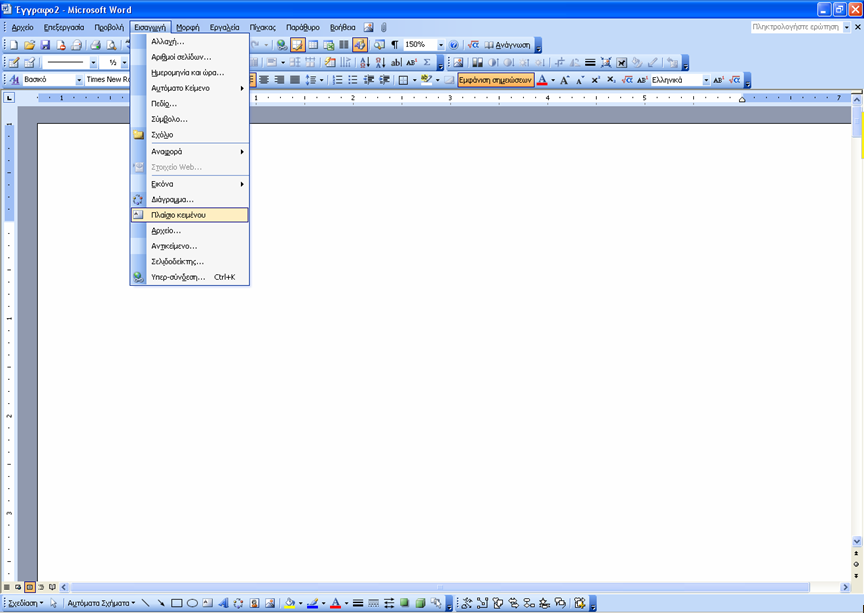864x613 pixels.
Task: Switch to Print Layout view button
Action: pyautogui.click(x=30, y=587)
